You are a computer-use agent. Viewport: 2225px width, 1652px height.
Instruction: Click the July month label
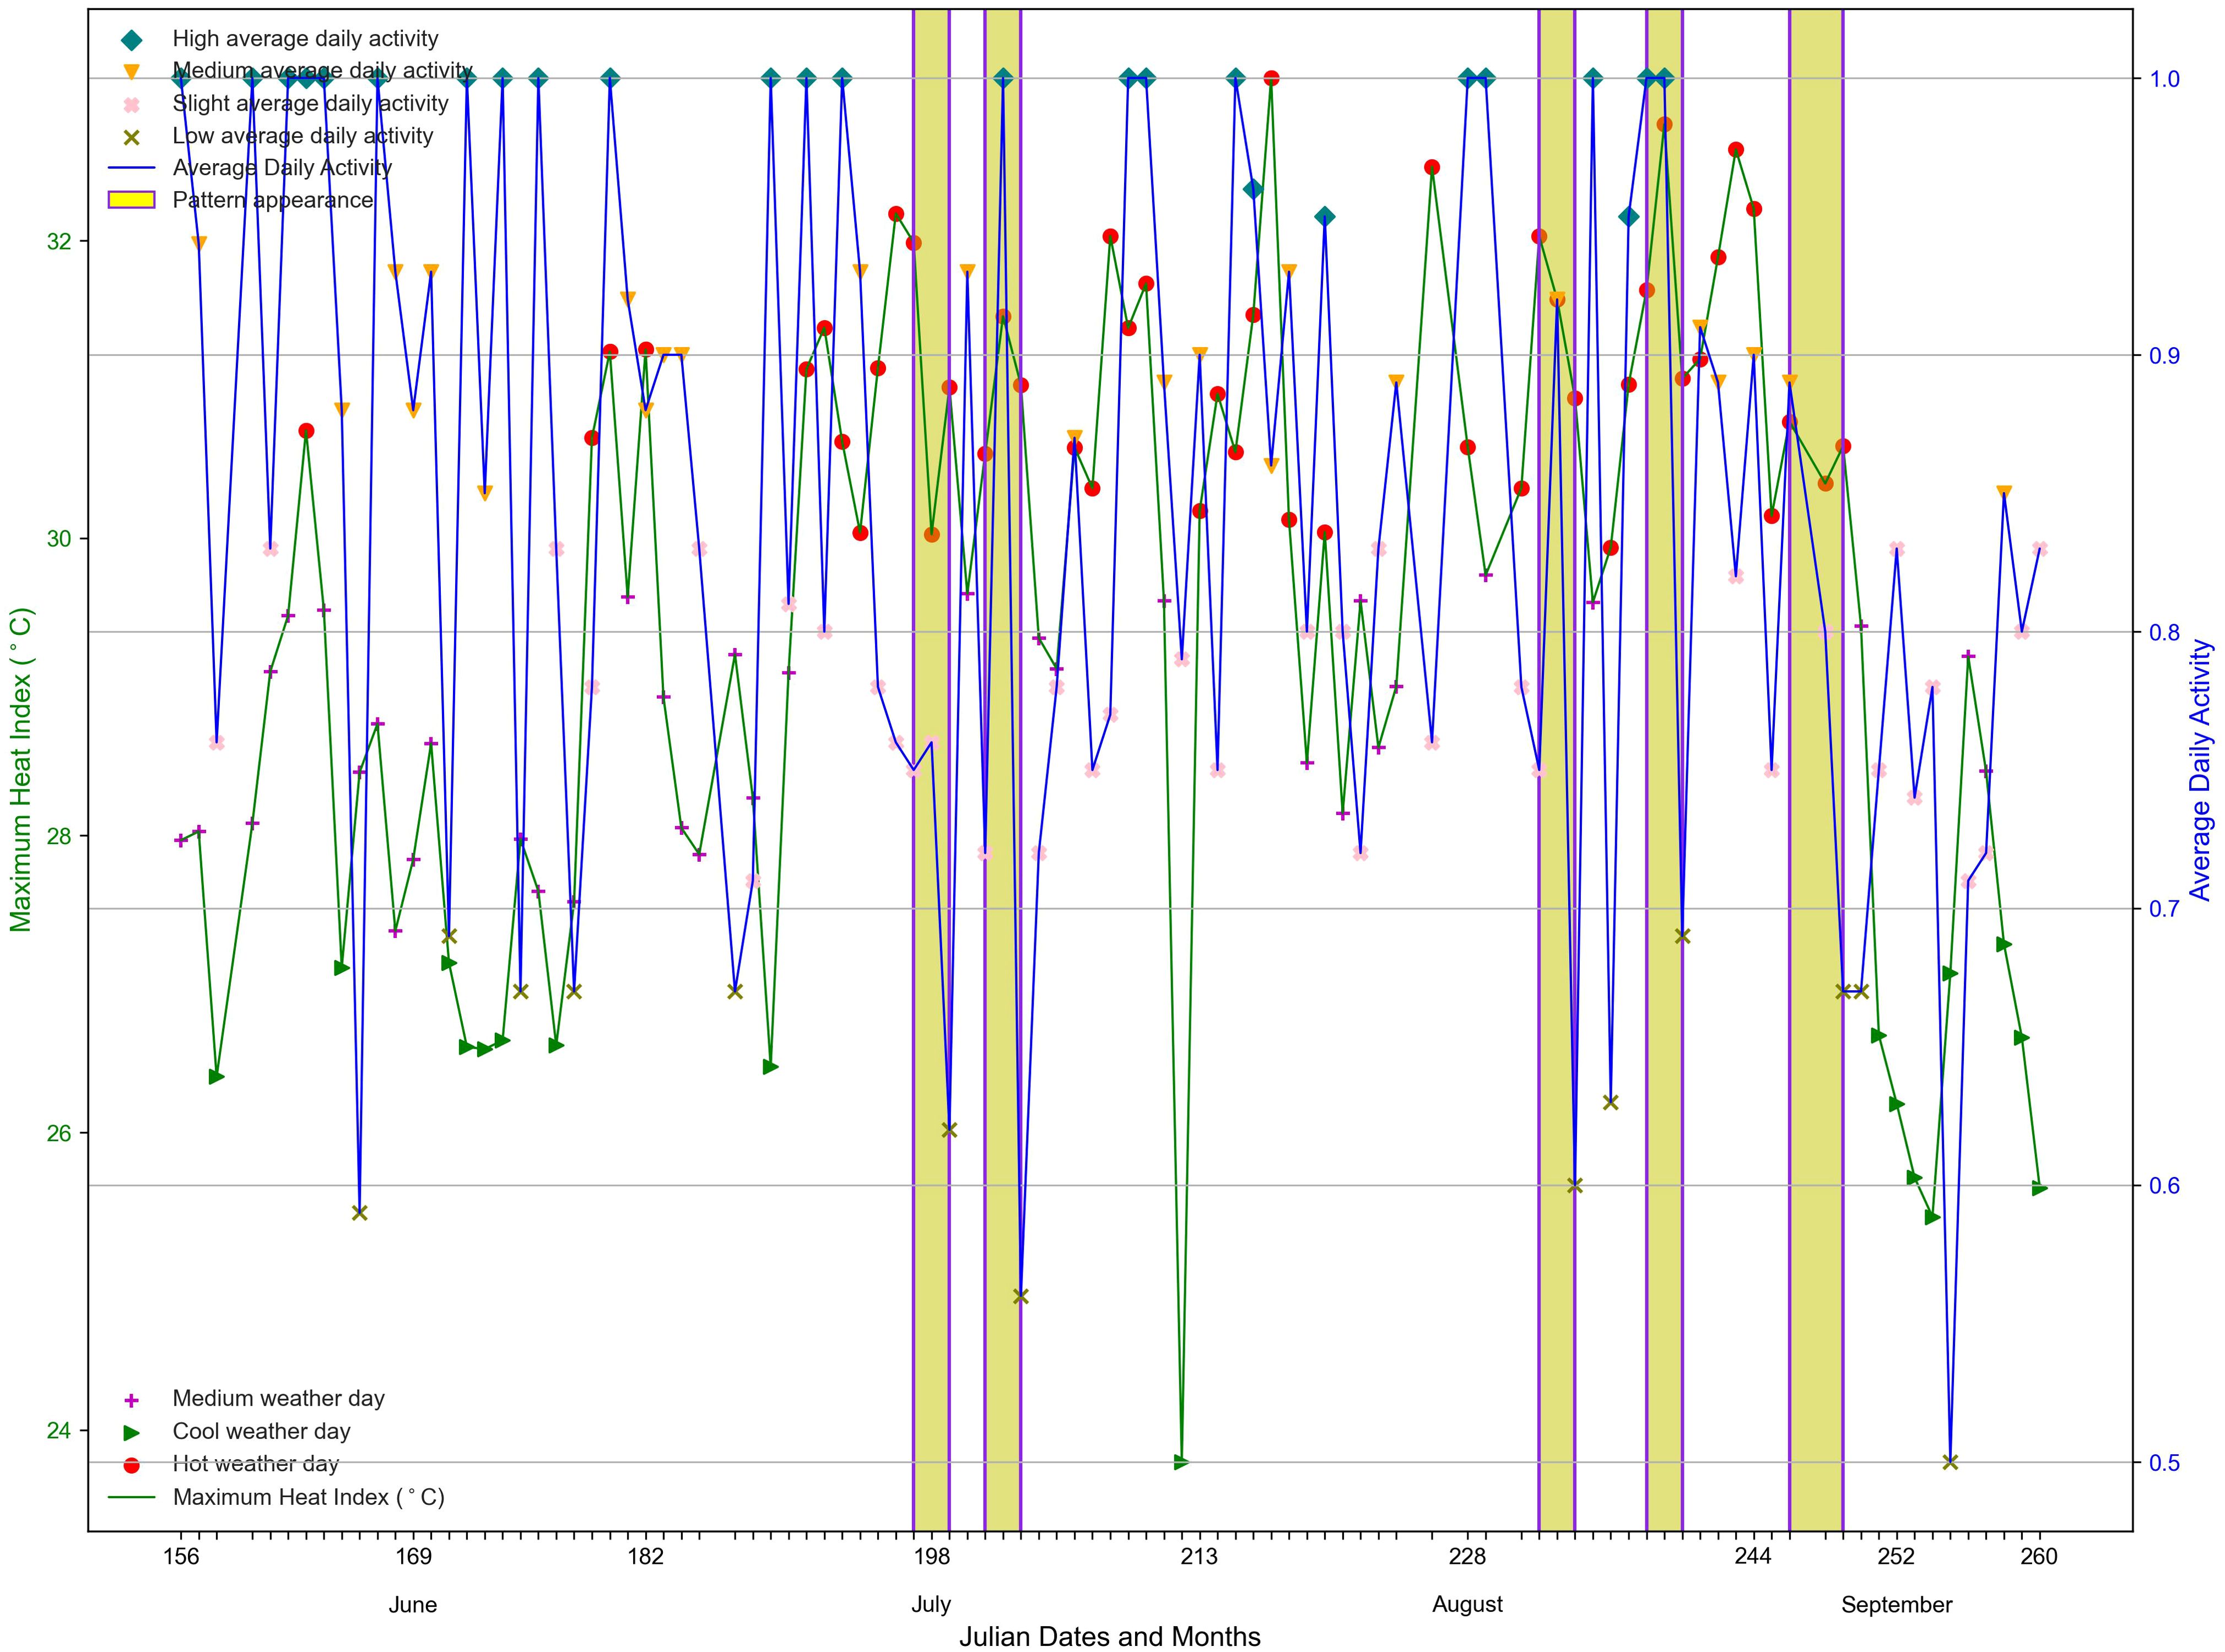(x=931, y=1606)
